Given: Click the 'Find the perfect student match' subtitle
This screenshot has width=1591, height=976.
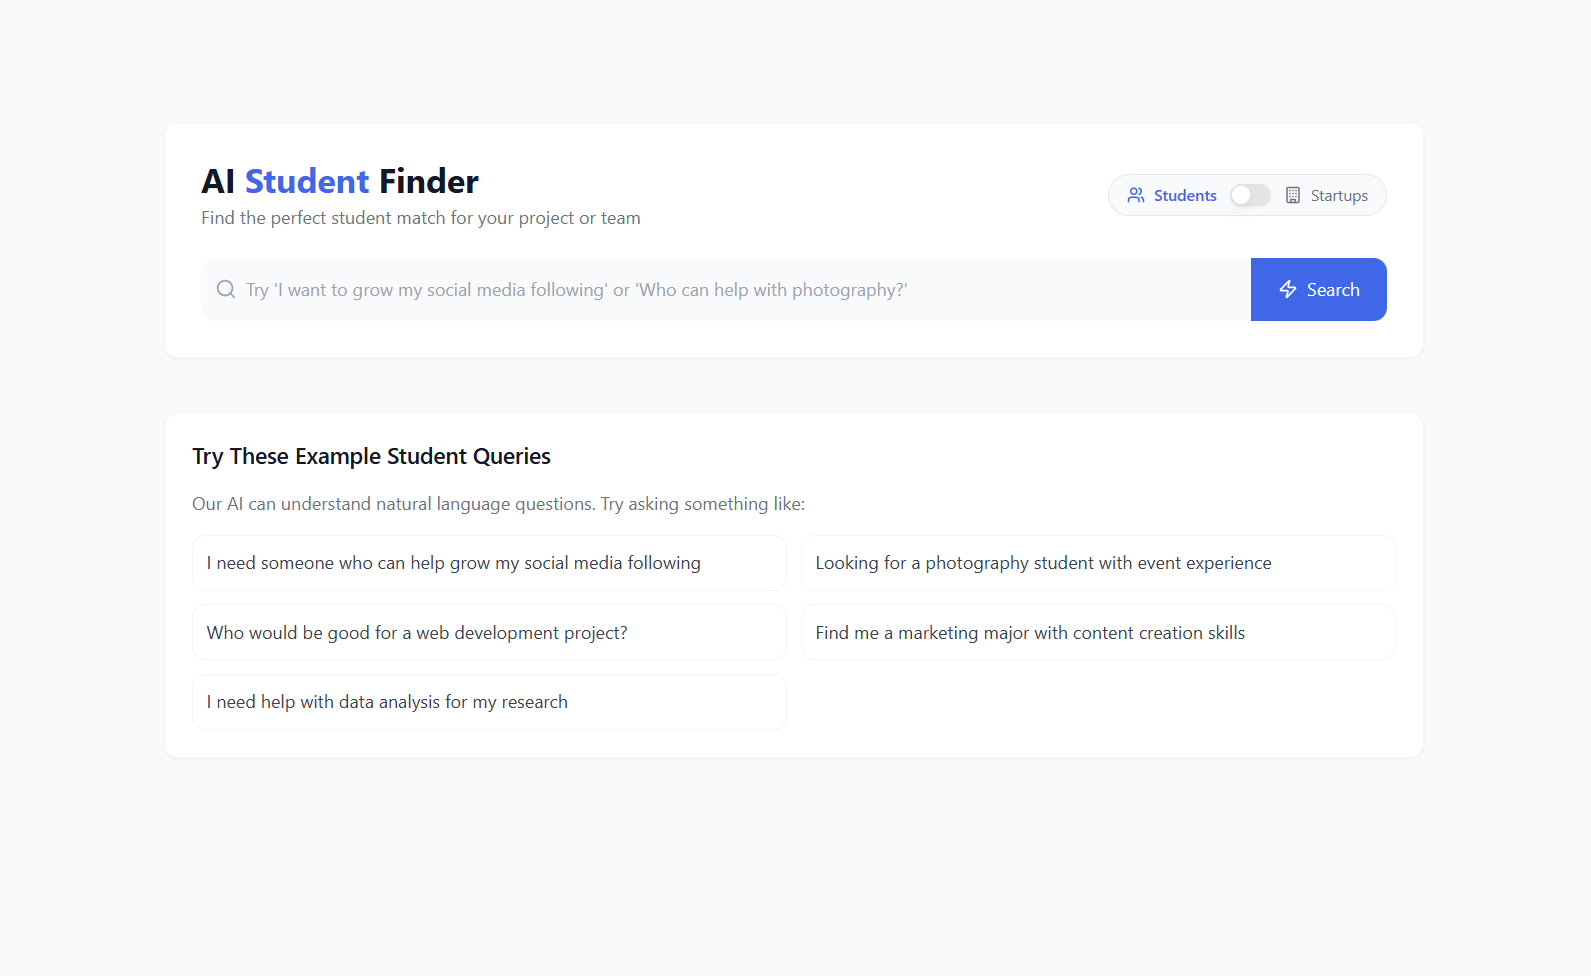Looking at the screenshot, I should point(420,218).
